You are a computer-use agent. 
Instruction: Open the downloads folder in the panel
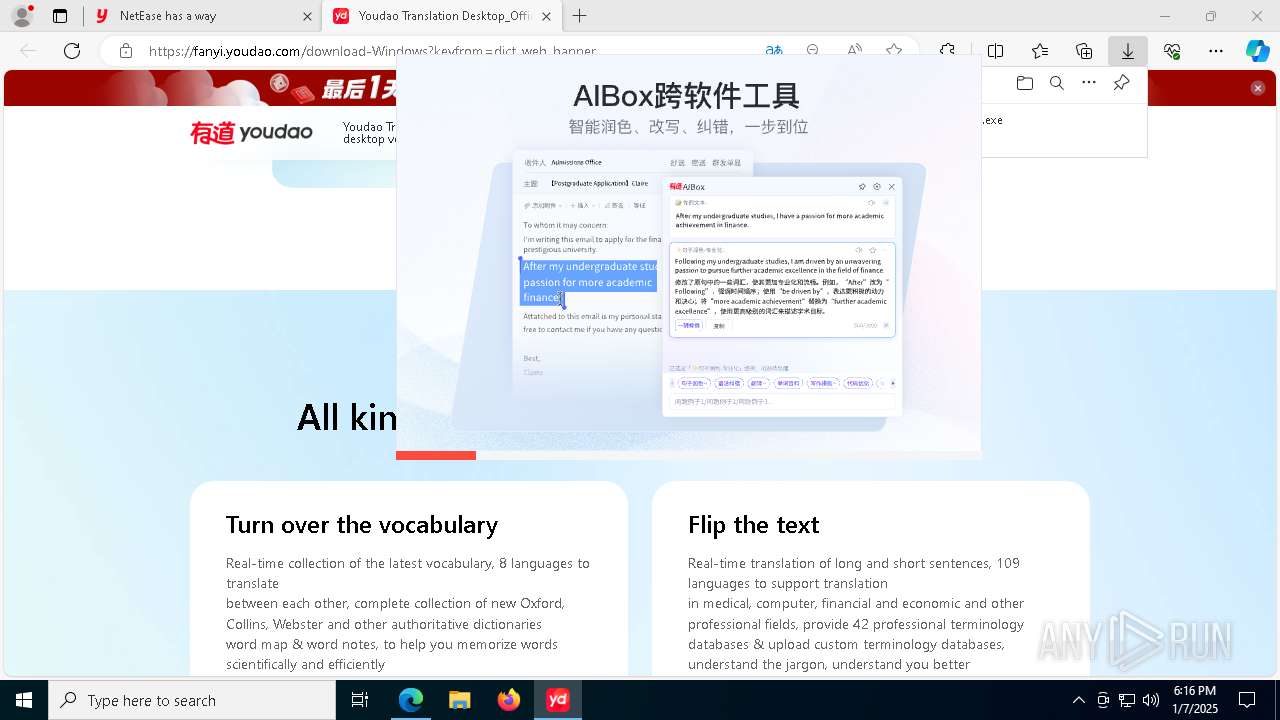coord(1025,83)
